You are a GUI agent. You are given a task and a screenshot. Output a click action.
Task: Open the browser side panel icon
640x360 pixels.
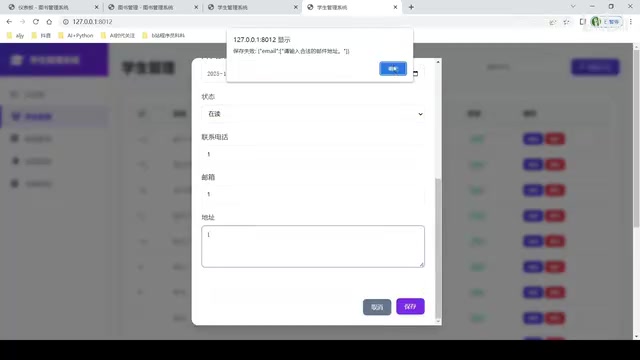pos(582,22)
